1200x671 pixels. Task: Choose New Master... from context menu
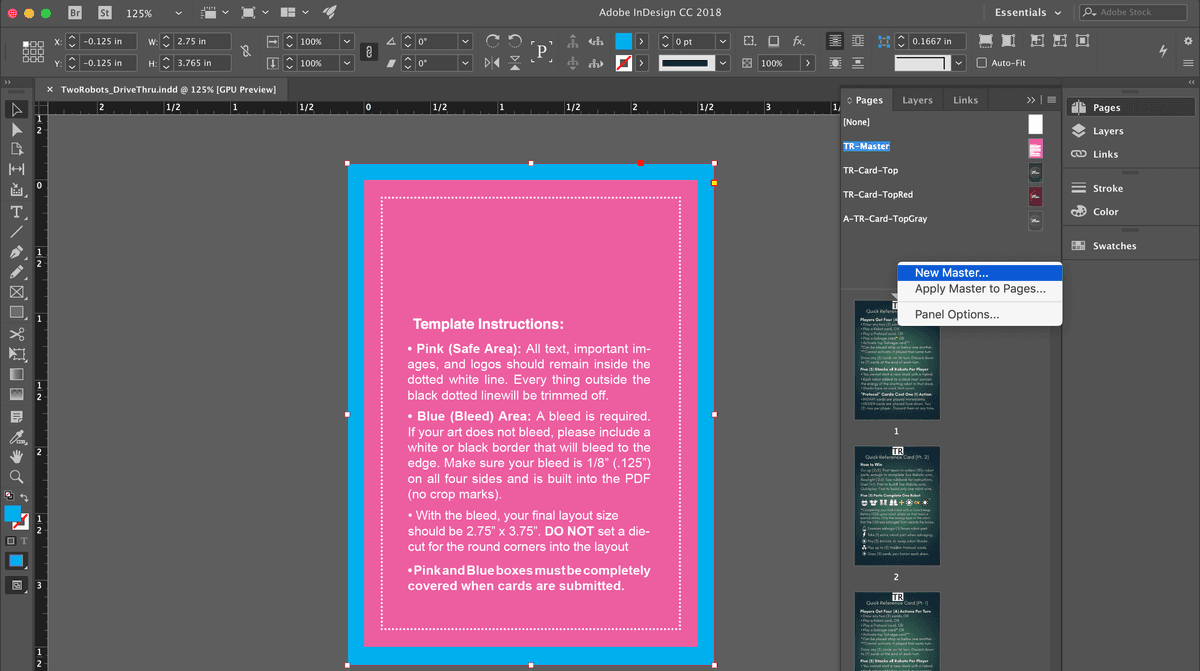pyautogui.click(x=951, y=273)
